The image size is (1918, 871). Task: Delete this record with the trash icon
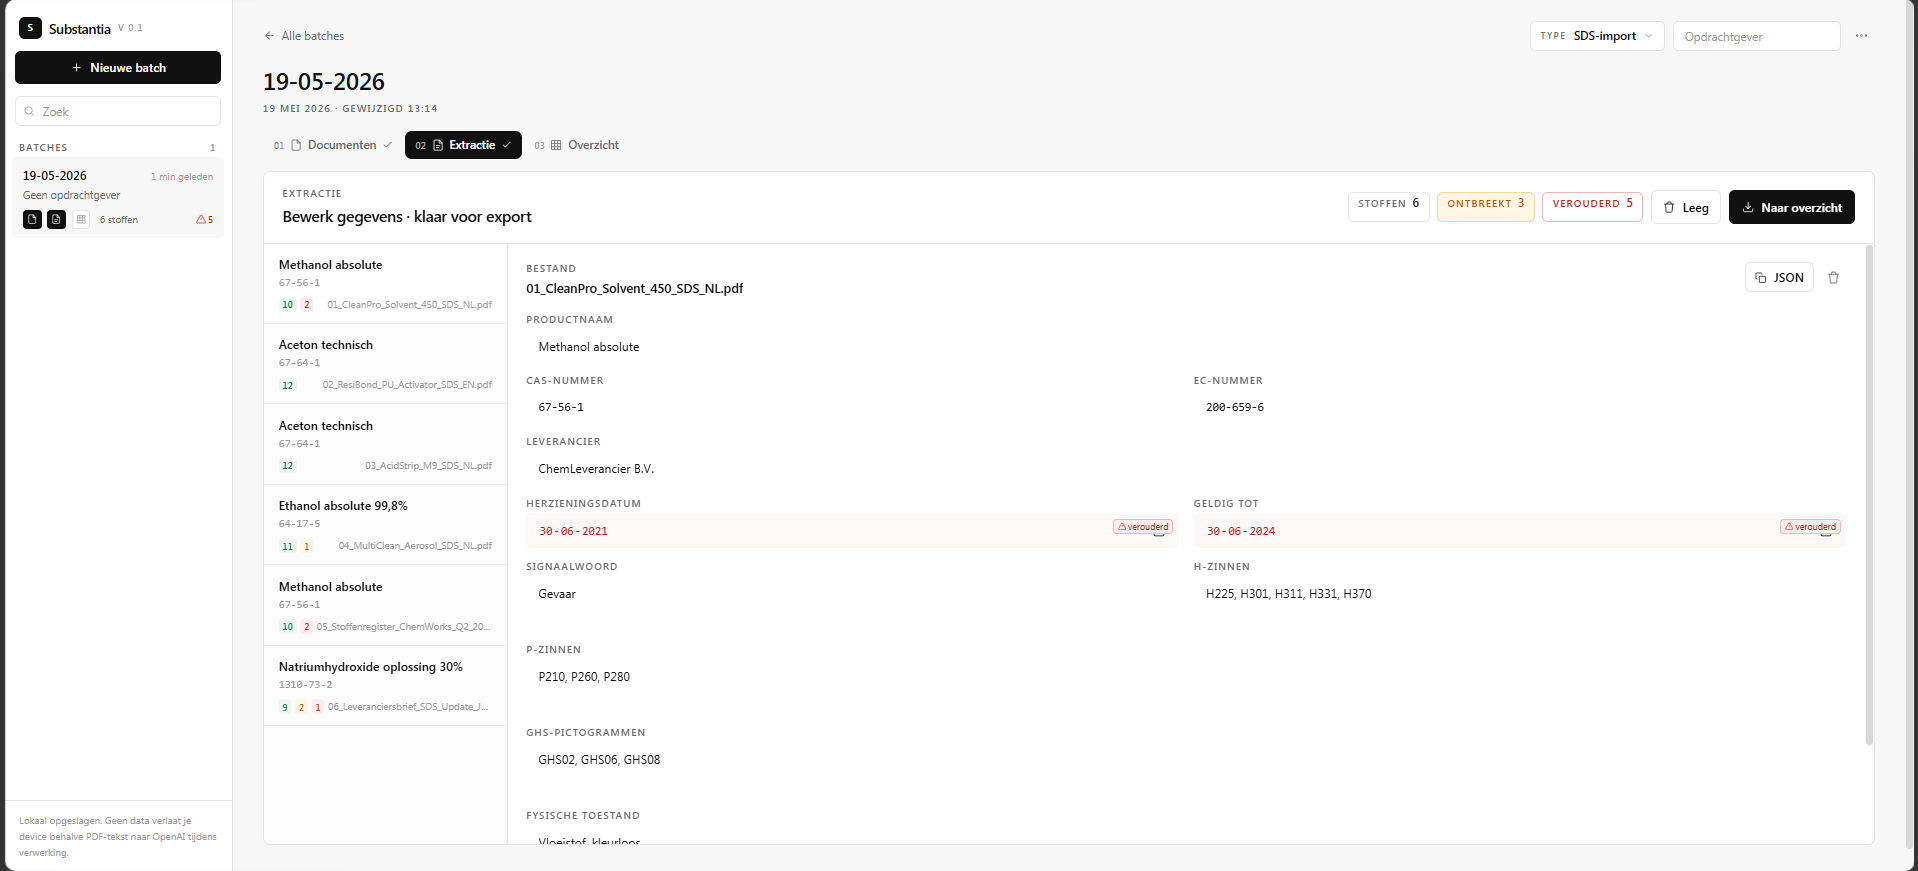(1833, 278)
